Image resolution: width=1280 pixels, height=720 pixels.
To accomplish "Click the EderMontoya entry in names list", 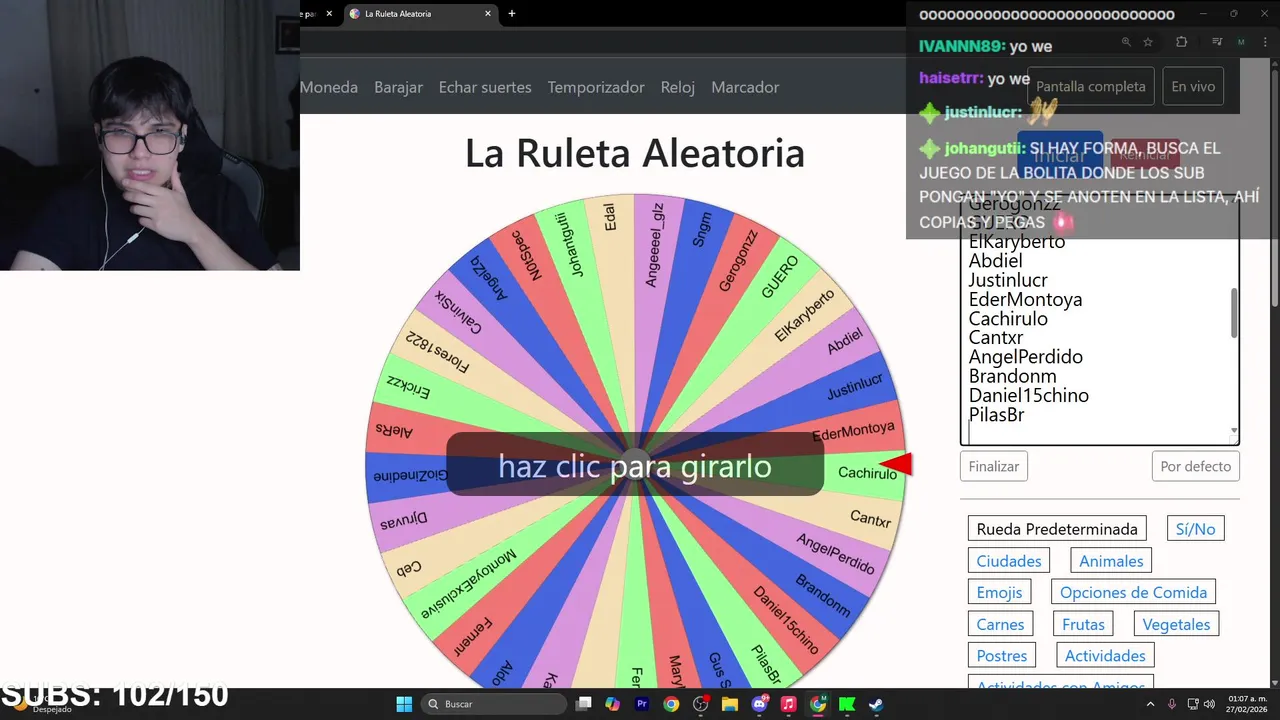I will click(x=1025, y=299).
